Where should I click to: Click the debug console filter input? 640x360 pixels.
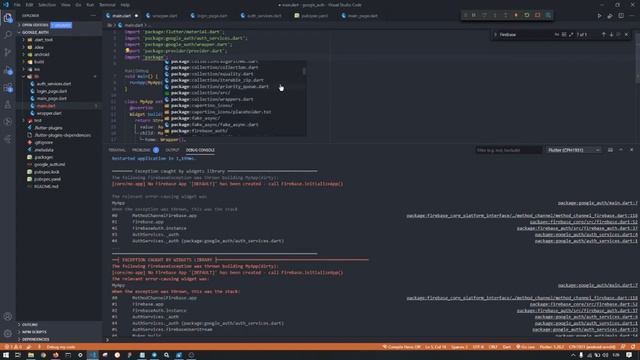[x=509, y=150]
